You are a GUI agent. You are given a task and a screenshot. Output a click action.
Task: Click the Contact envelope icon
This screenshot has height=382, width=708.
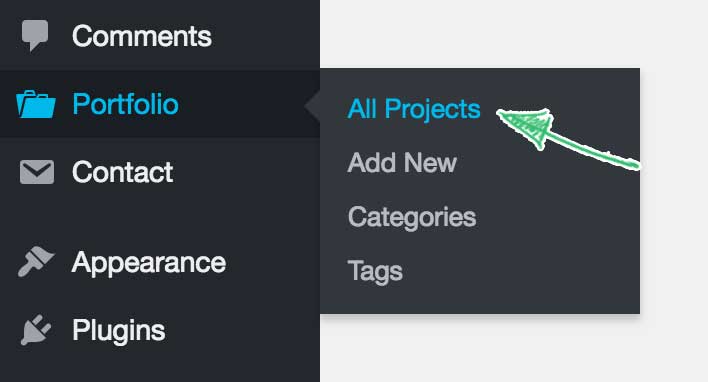[x=37, y=172]
